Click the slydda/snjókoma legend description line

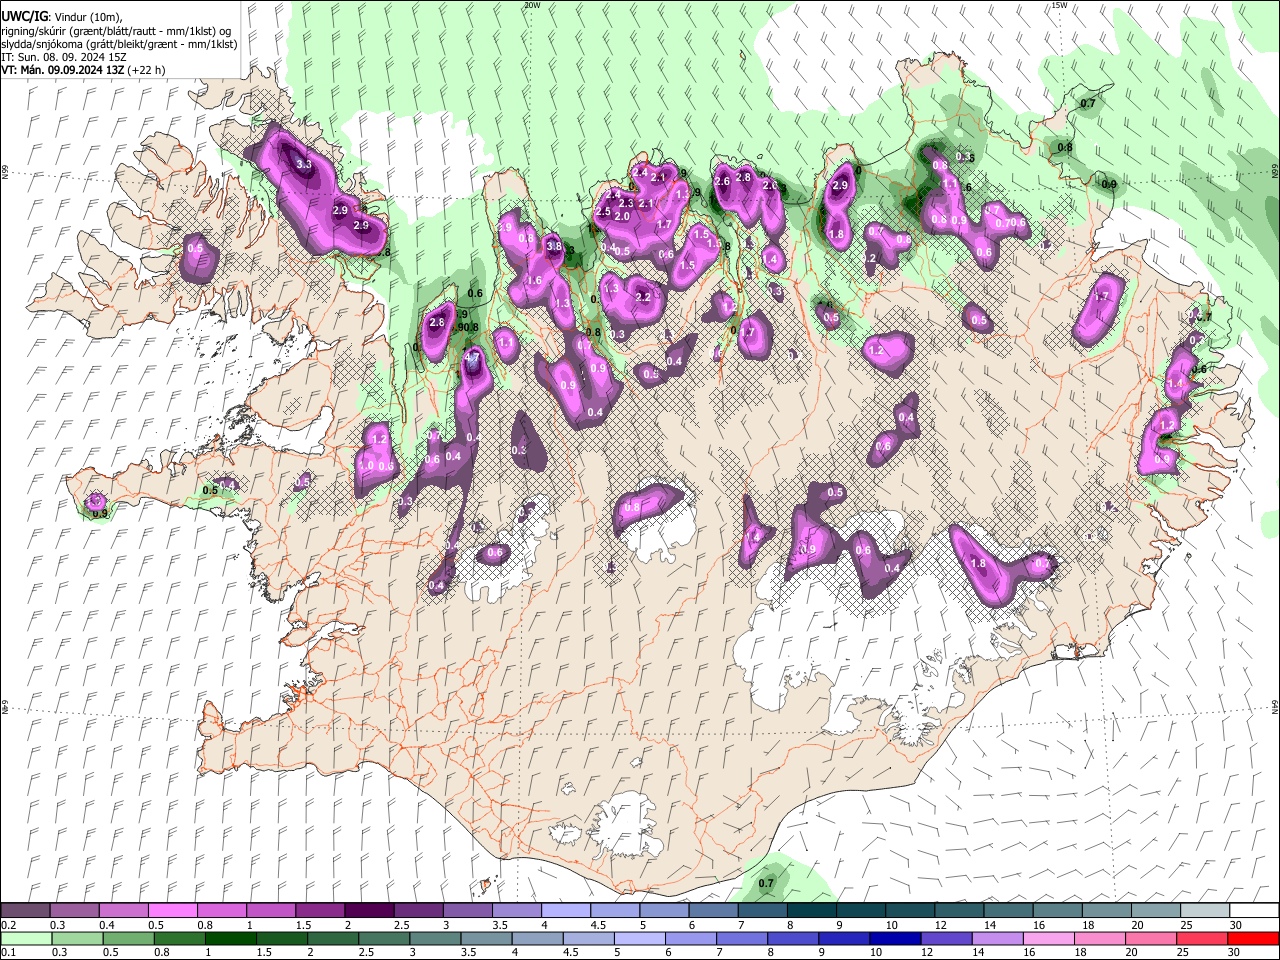coord(119,44)
